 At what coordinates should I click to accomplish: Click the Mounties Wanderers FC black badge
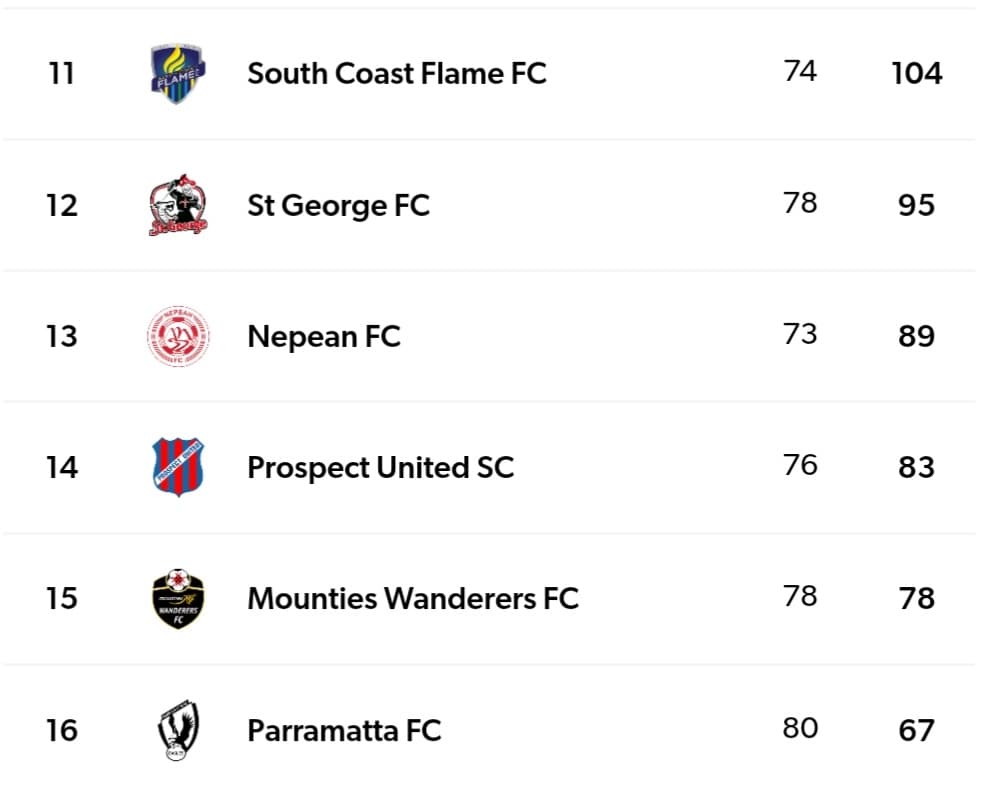[177, 599]
